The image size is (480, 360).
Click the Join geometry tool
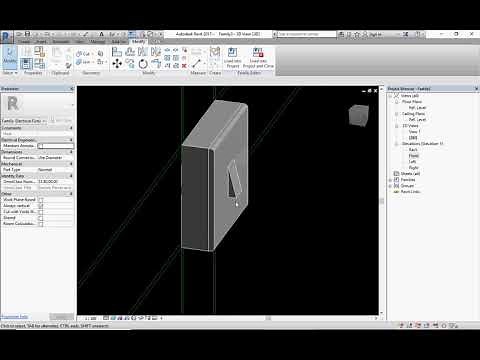tap(83, 62)
